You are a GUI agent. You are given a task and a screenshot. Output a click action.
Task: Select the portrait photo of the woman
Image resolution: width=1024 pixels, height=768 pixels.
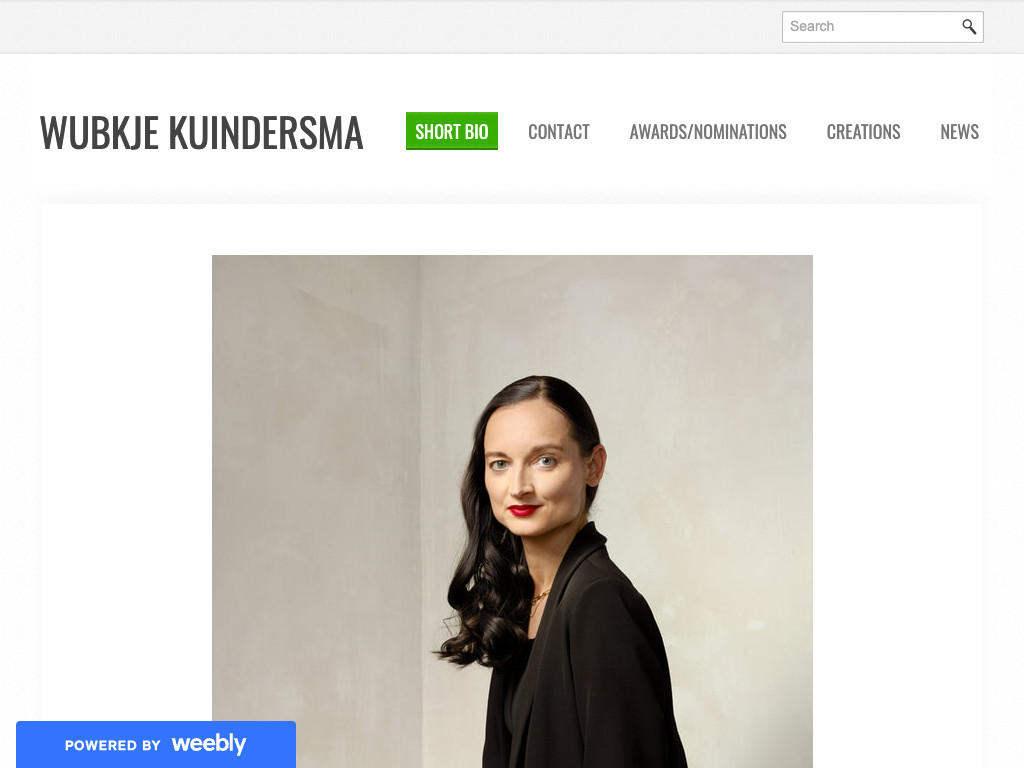click(x=512, y=511)
